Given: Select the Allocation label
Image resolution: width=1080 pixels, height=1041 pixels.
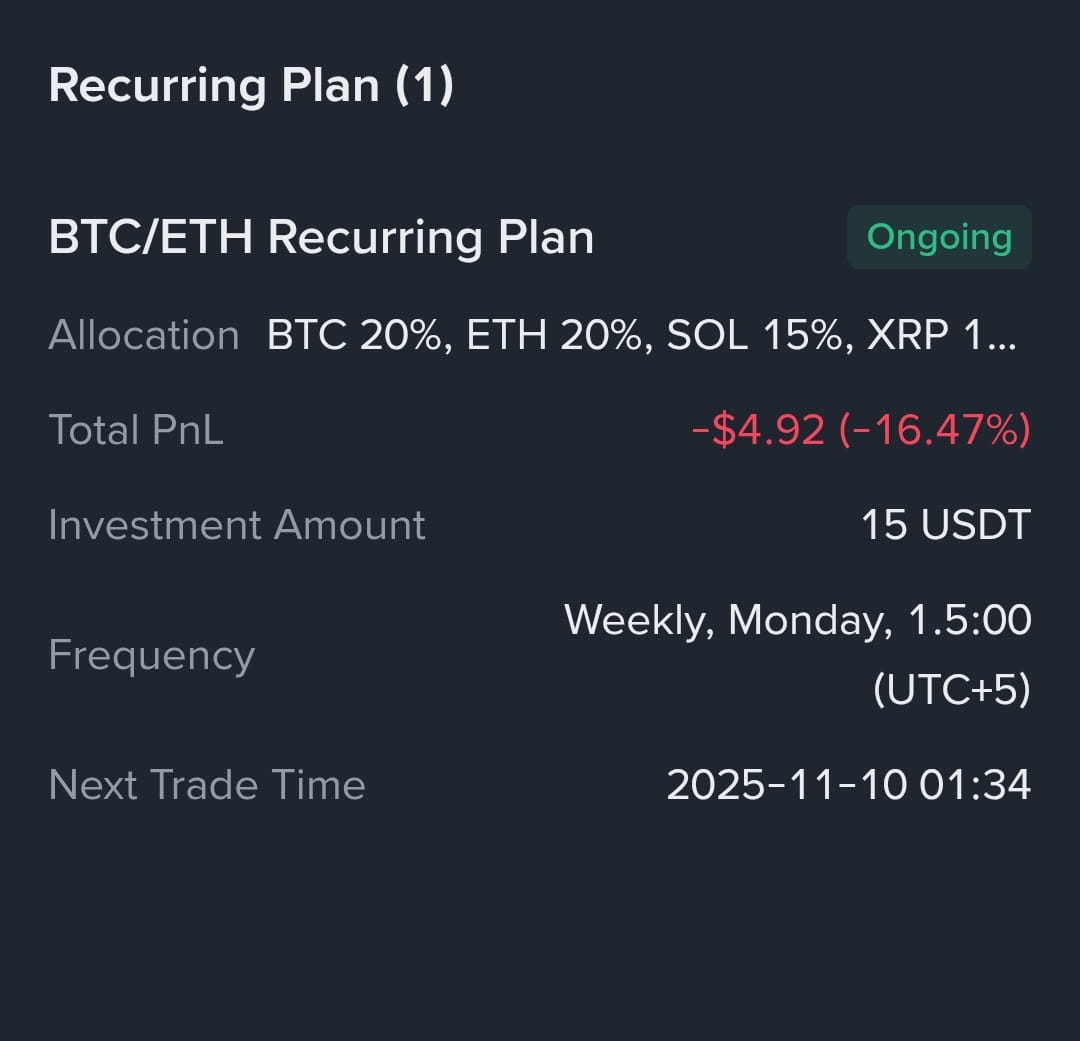Looking at the screenshot, I should pos(144,335).
